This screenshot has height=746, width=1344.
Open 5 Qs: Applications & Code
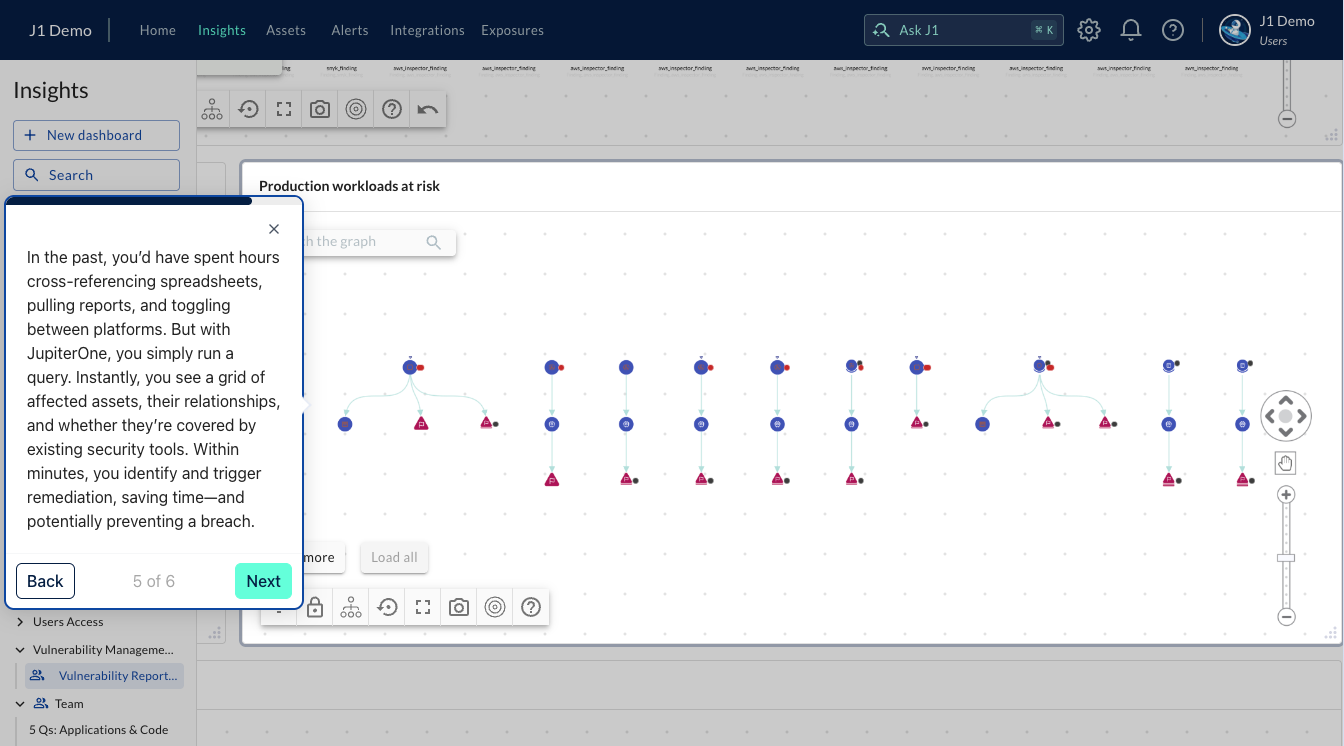[x=98, y=730]
